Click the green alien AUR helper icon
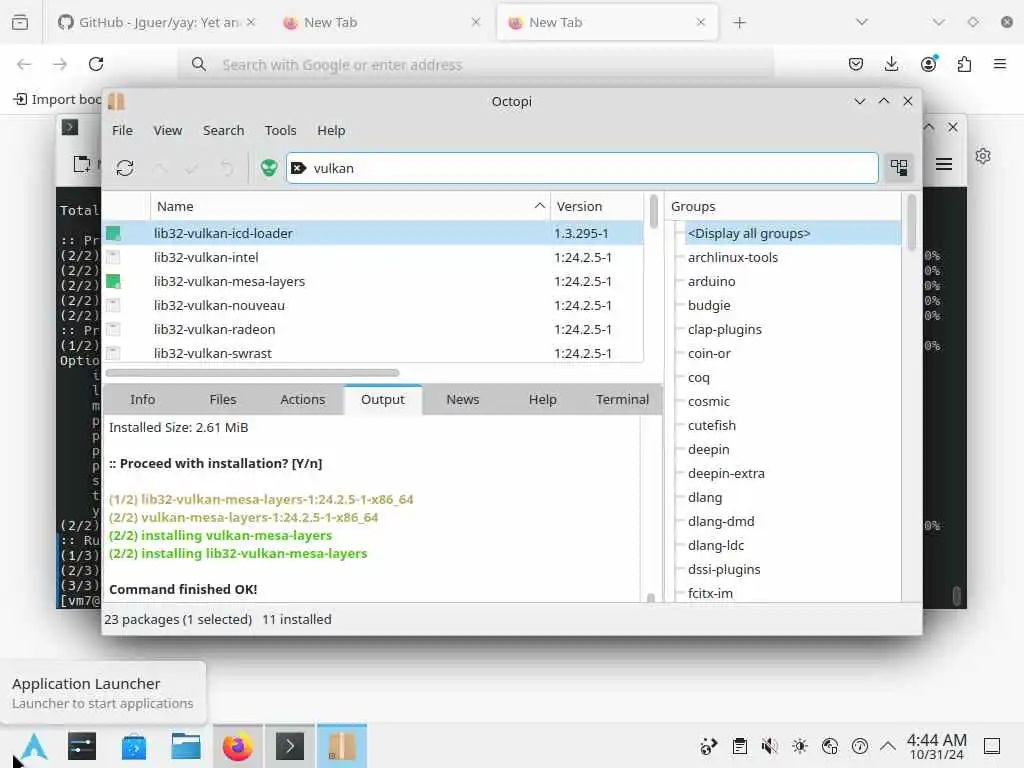This screenshot has height=768, width=1024. coord(268,168)
